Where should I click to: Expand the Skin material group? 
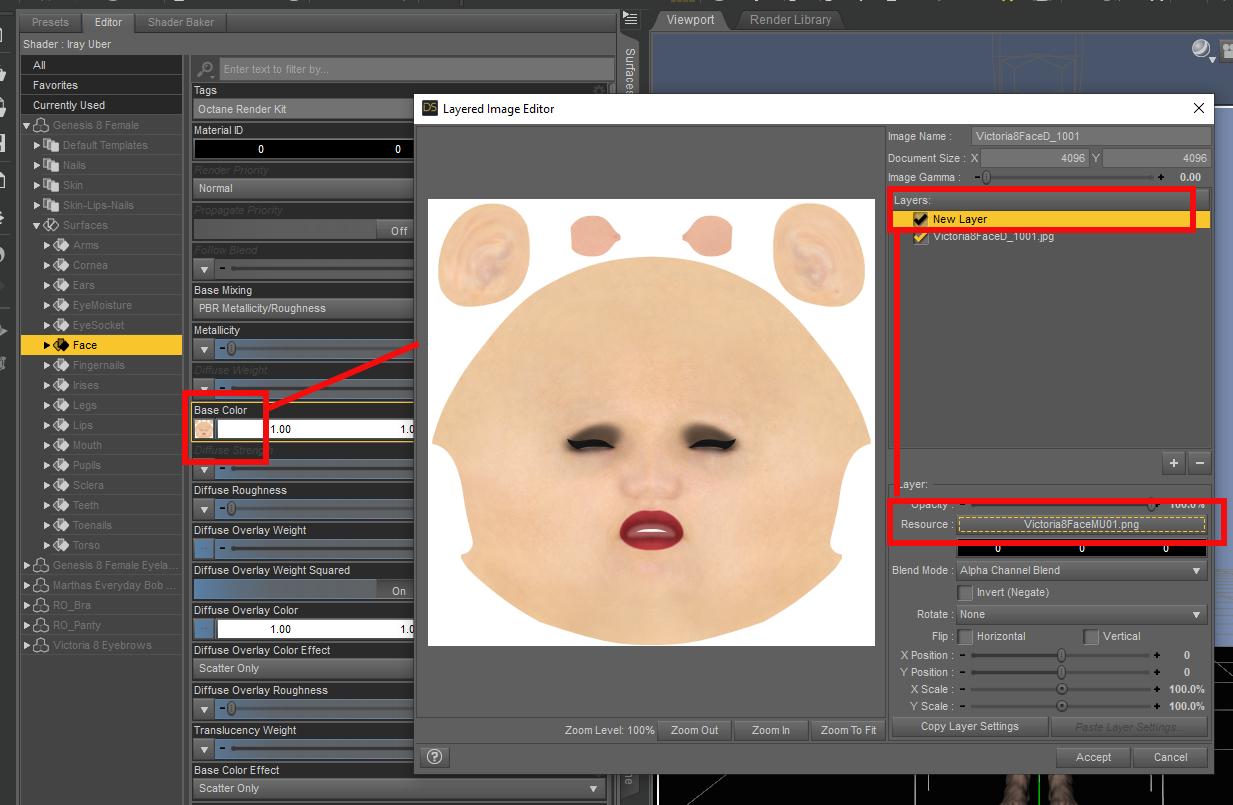[x=37, y=185]
